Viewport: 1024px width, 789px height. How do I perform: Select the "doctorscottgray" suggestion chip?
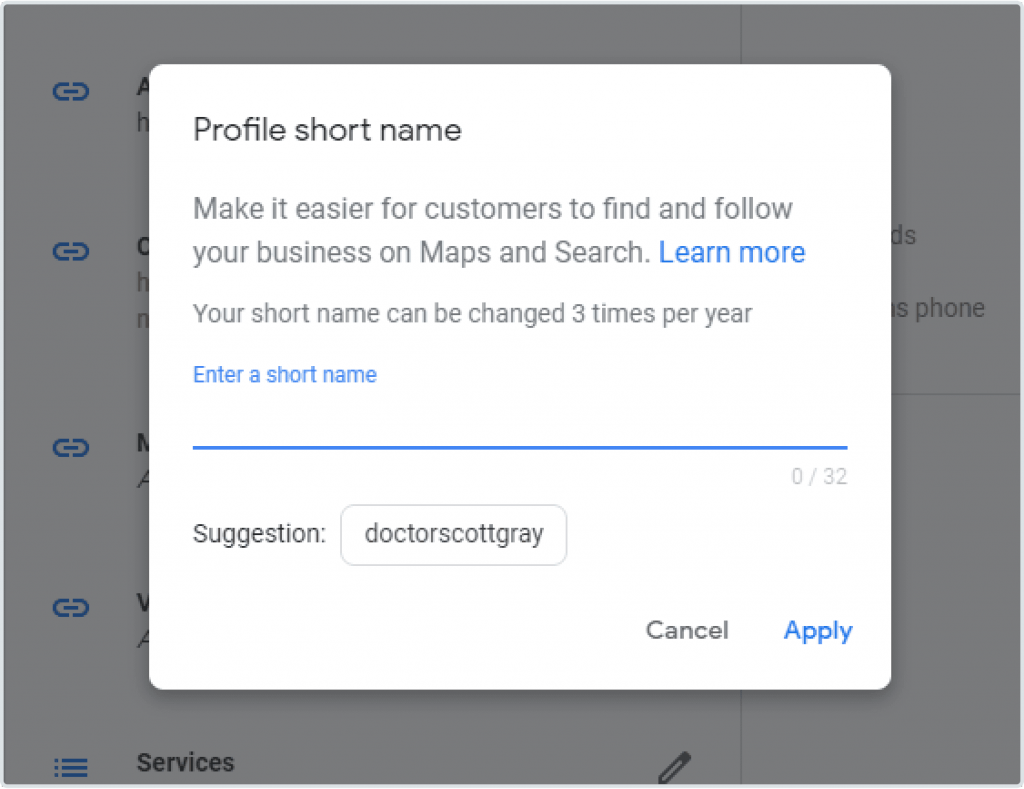pyautogui.click(x=453, y=535)
